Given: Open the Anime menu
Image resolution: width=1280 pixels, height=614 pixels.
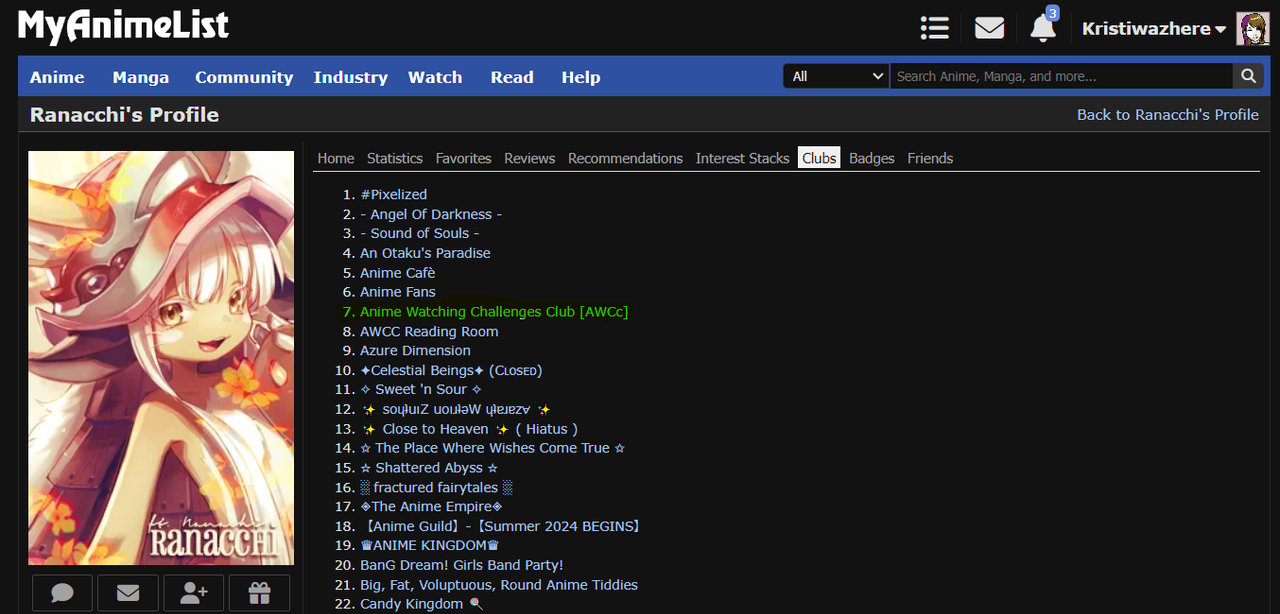Looking at the screenshot, I should pos(57,77).
